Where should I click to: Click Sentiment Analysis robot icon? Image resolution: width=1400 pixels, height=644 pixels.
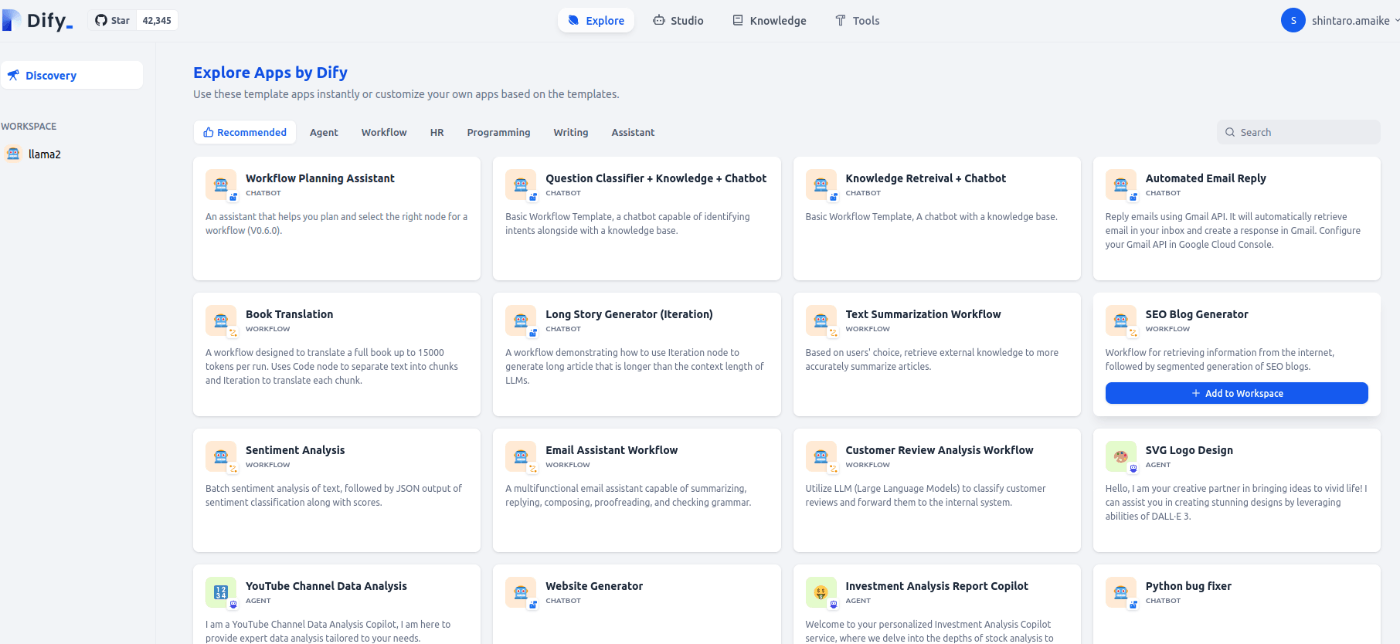click(221, 457)
